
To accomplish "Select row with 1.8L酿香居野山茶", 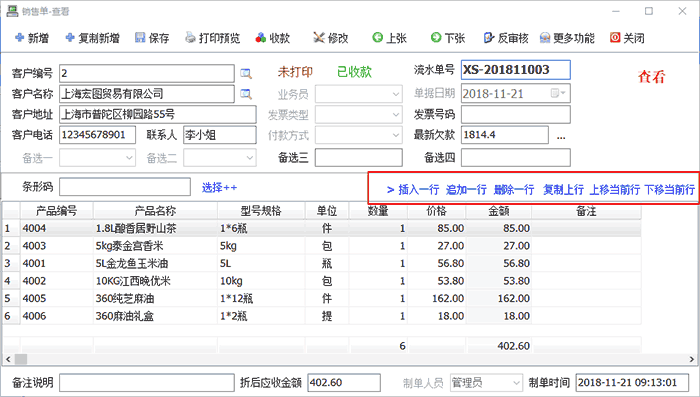I will point(322,228).
